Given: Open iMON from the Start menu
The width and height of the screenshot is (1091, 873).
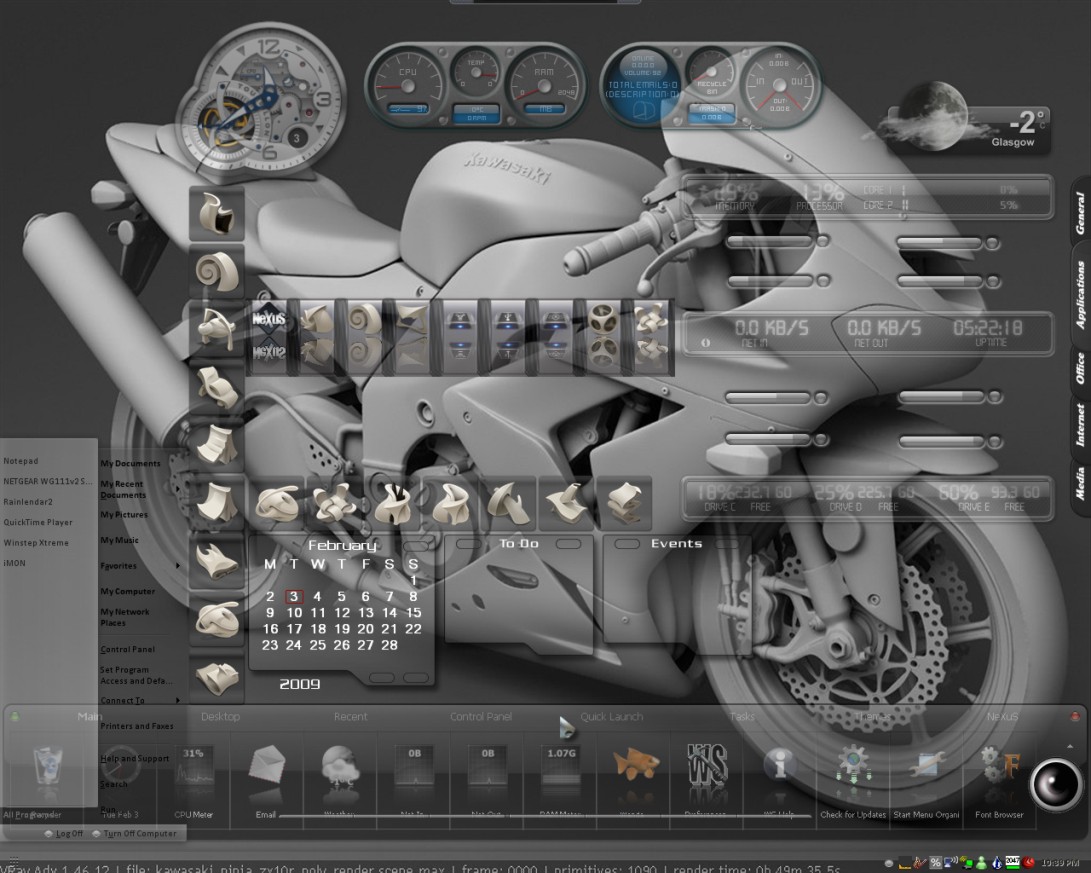Looking at the screenshot, I should tap(14, 563).
